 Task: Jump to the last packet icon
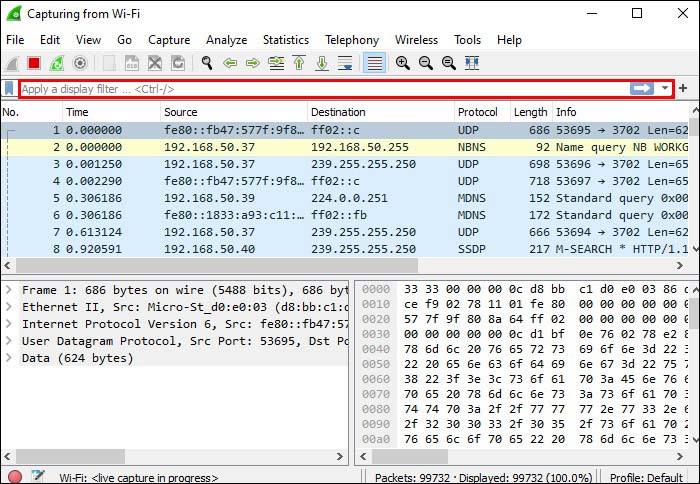pos(322,63)
